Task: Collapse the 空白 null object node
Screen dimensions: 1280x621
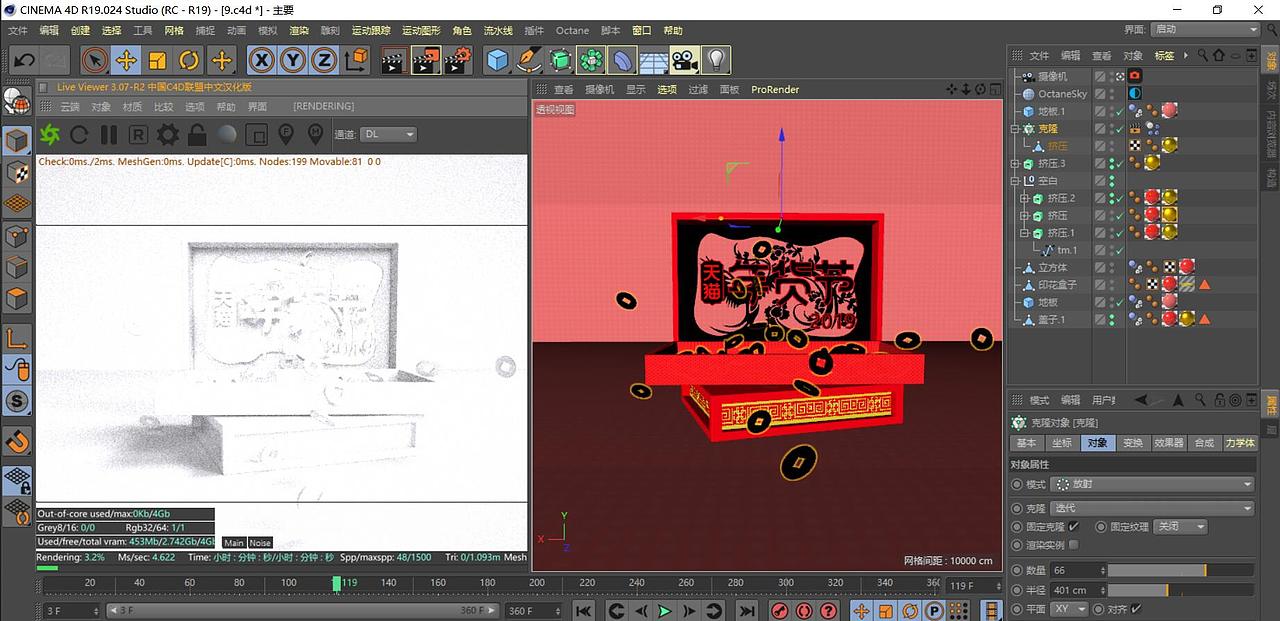Action: 1015,181
